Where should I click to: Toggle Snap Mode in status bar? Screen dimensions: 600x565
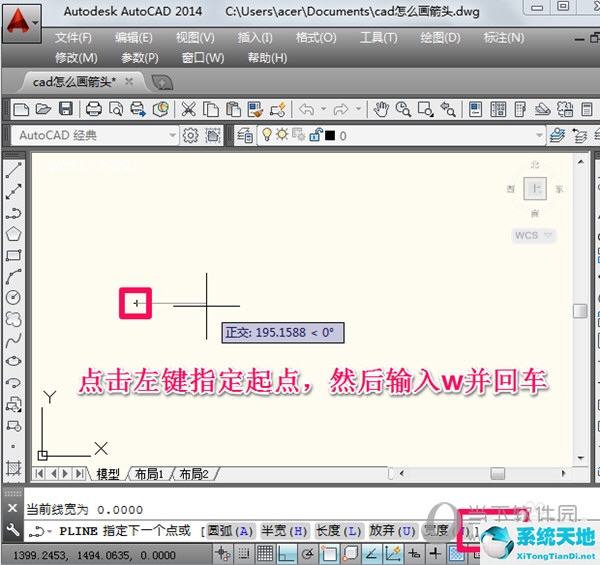point(243,554)
